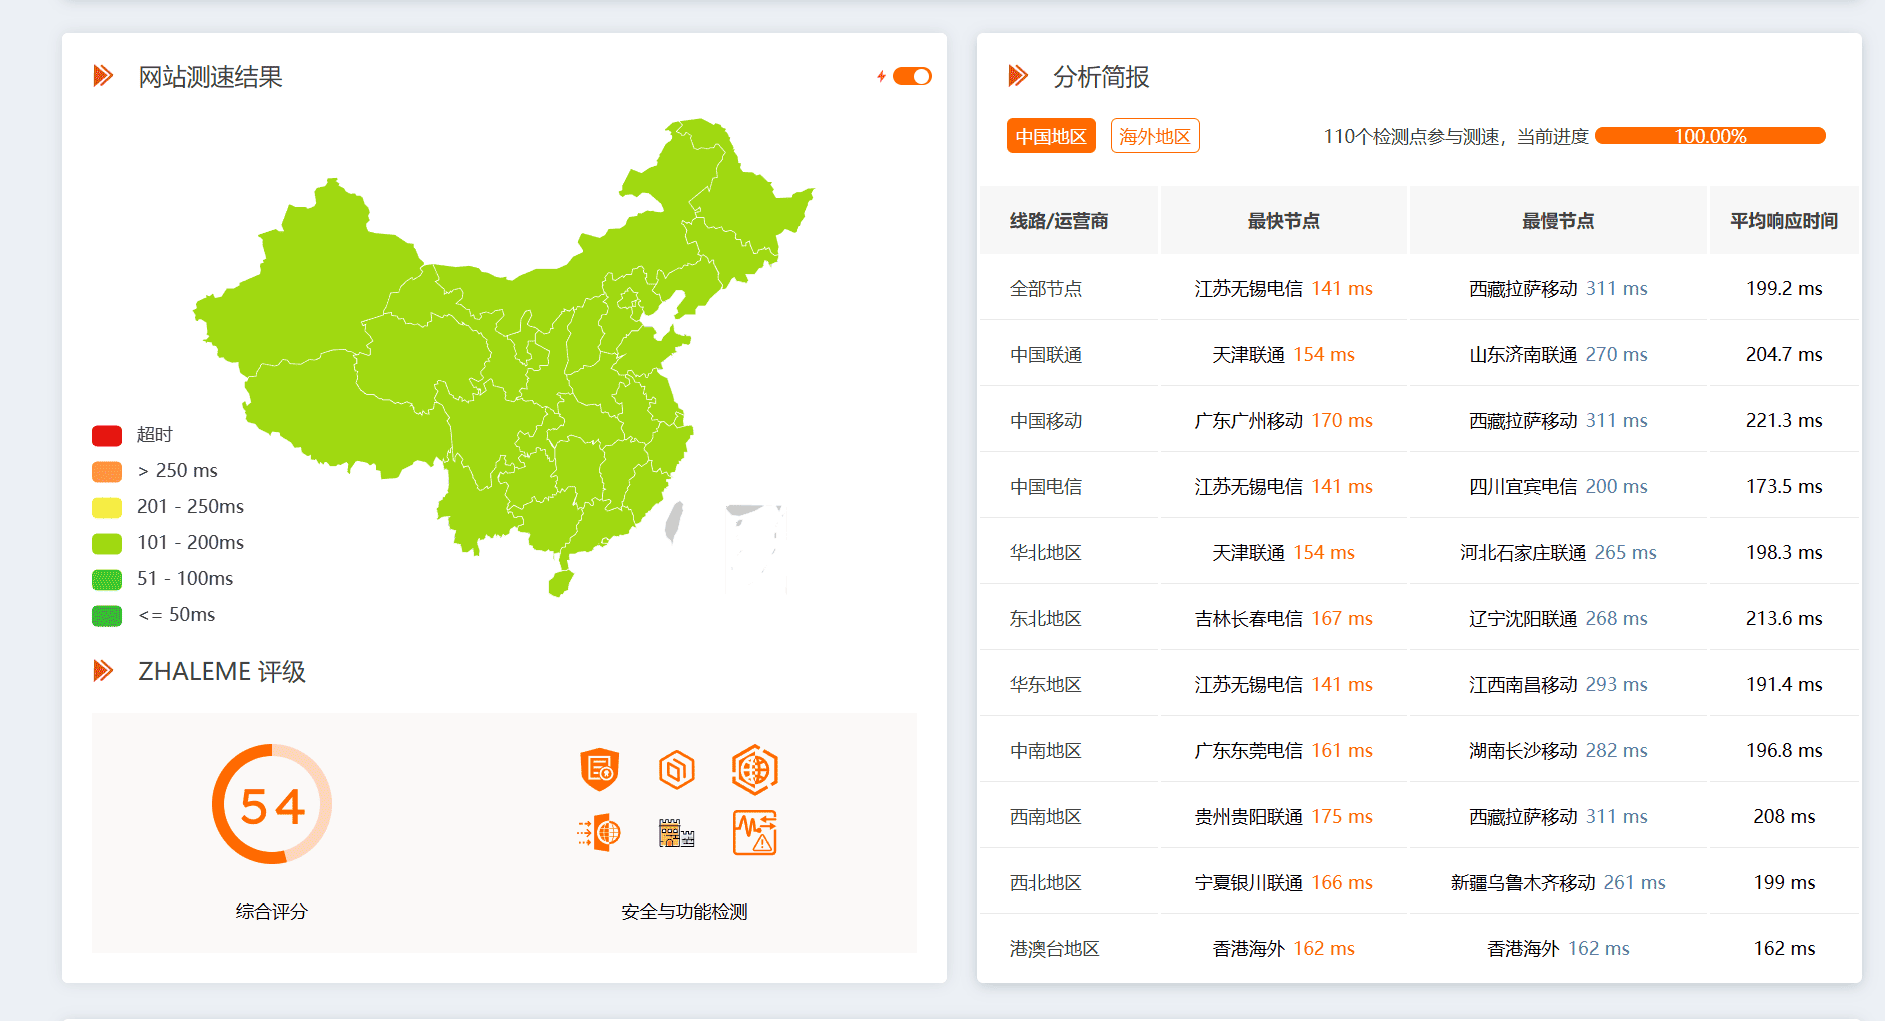Click the small lightning bolt icon
Screen dimensions: 1885x1021
(x=881, y=76)
